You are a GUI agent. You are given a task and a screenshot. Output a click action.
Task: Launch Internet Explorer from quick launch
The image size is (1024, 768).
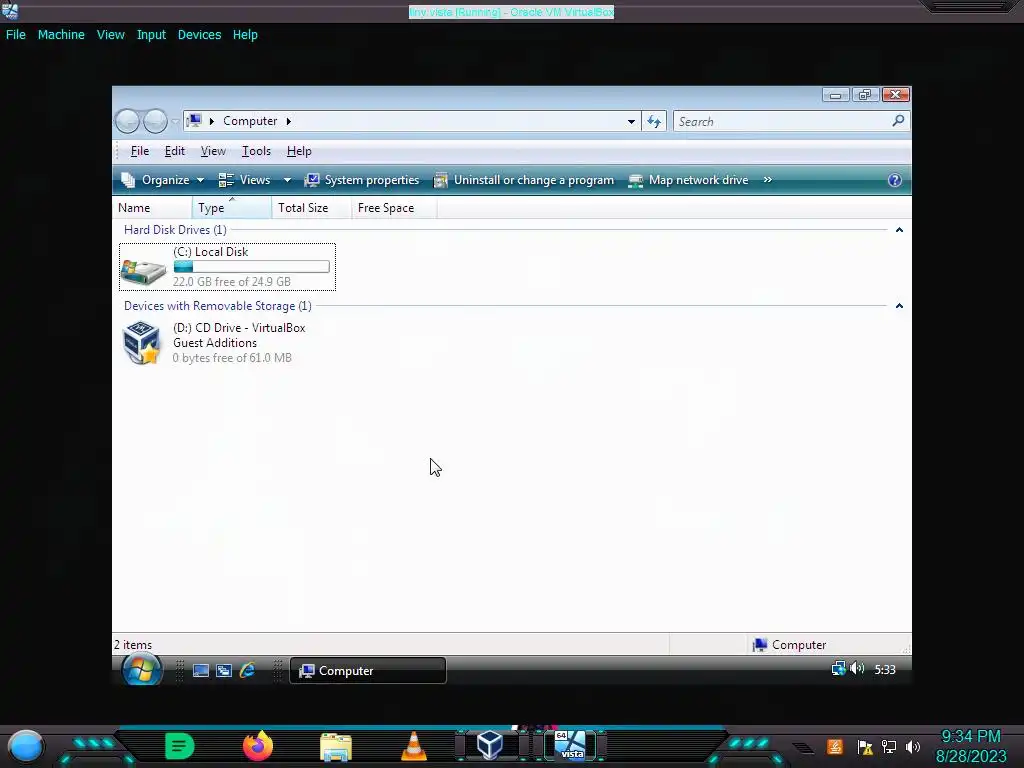(x=247, y=670)
